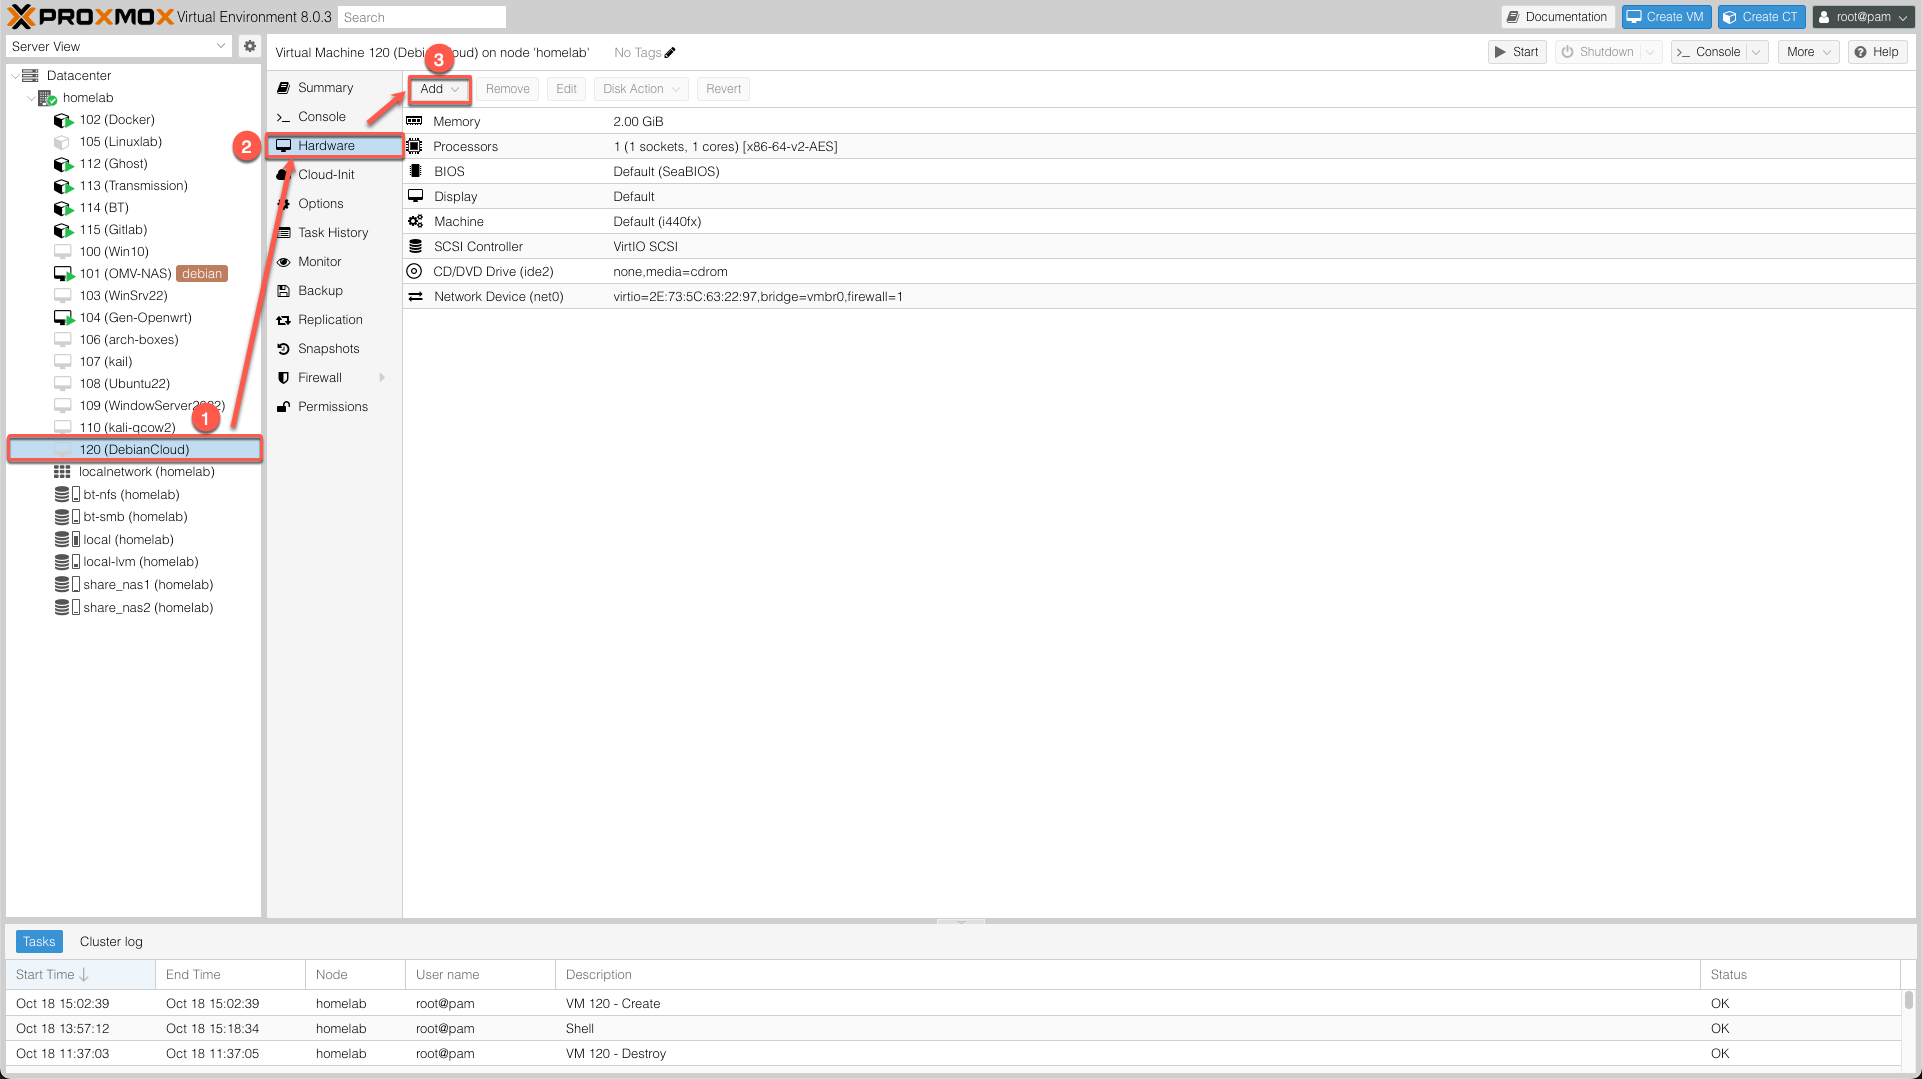Click the Help button
1922x1079 pixels.
[1876, 52]
